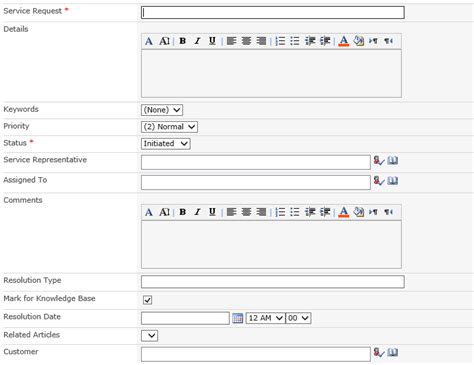This screenshot has height=365, width=474.
Task: Open Keywords dropdown showing (None)
Action: (x=162, y=110)
